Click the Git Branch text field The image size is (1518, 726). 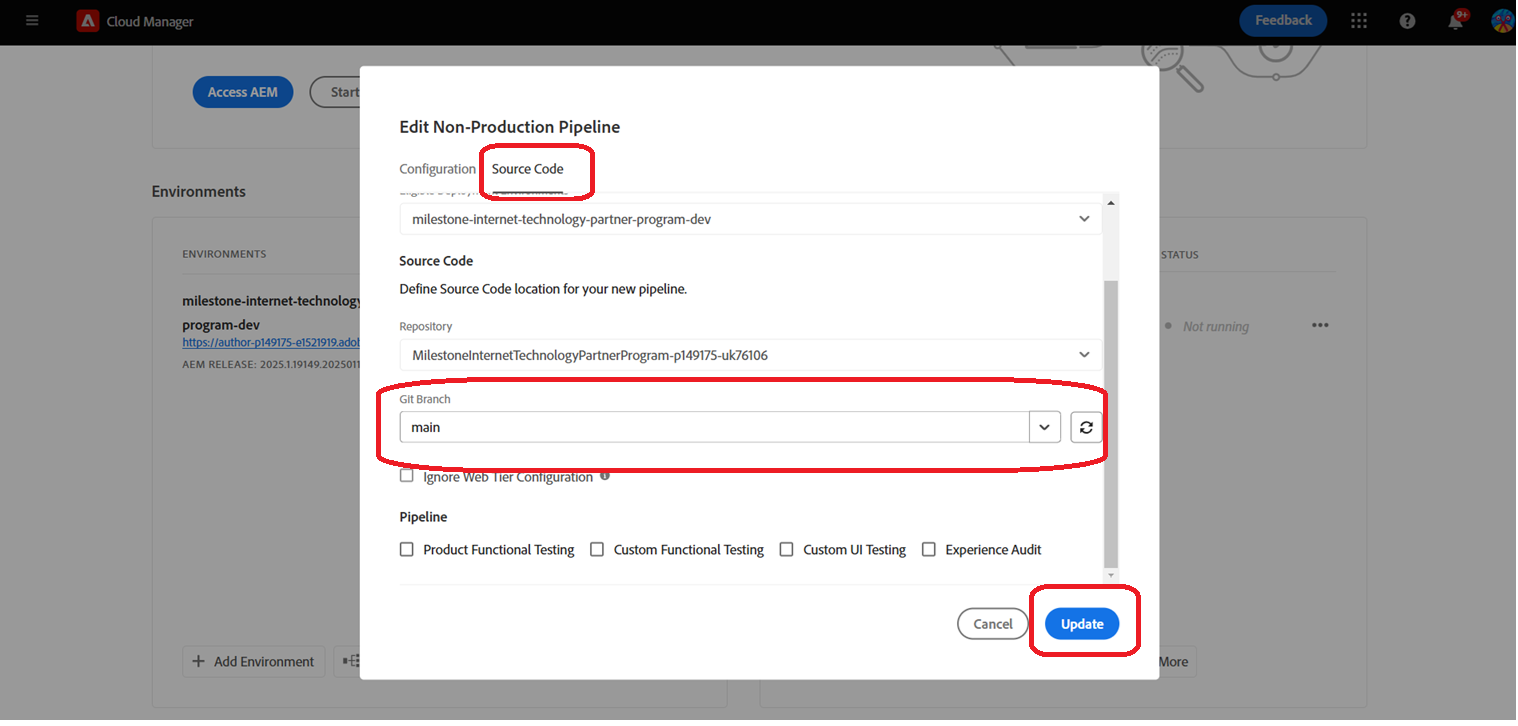click(x=714, y=427)
